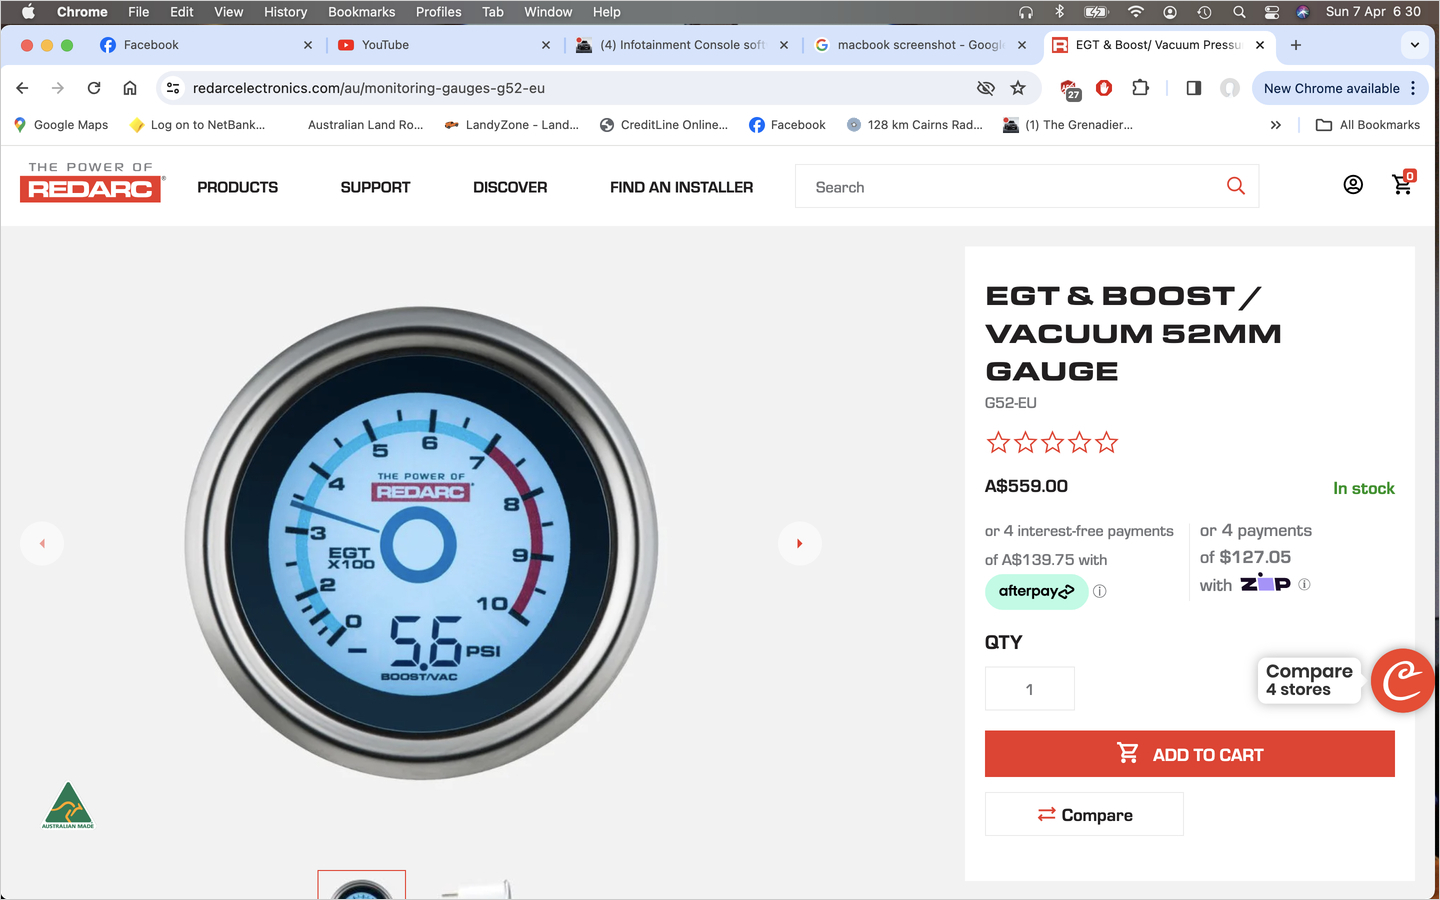The width and height of the screenshot is (1440, 900).
Task: Click the ADD TO CART button
Action: tap(1190, 754)
